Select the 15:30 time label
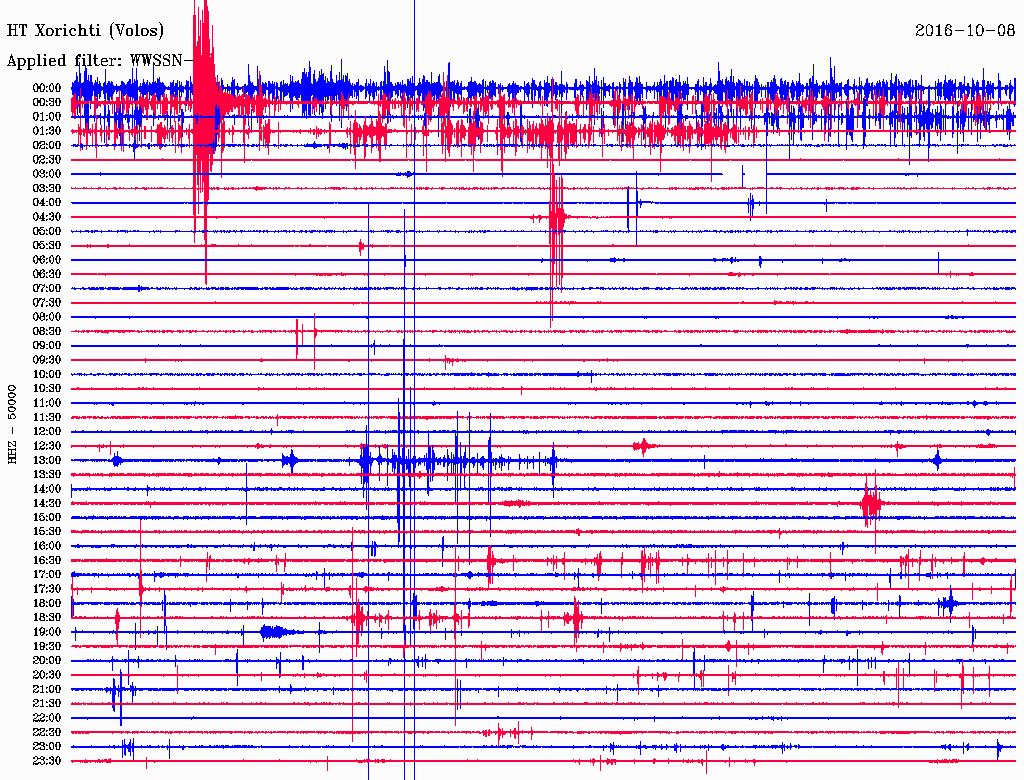The image size is (1024, 780). 47,532
